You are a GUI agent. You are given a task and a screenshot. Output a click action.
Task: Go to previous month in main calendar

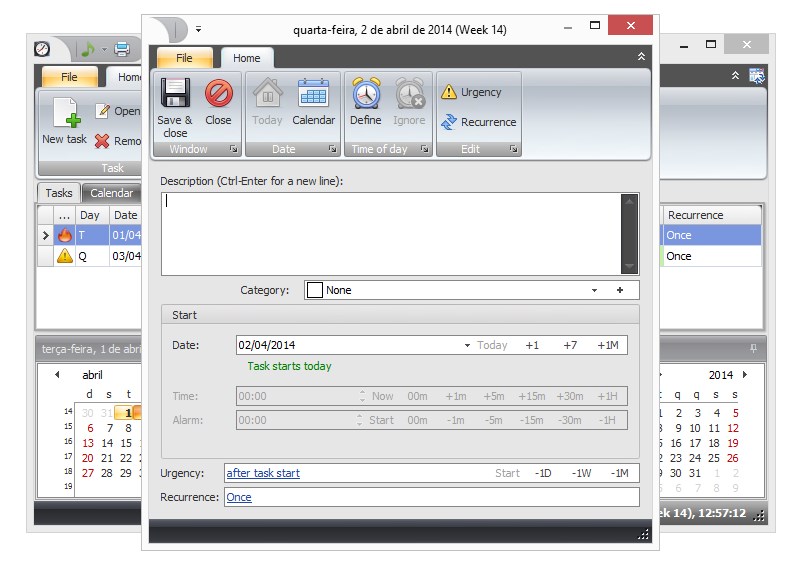[57, 375]
